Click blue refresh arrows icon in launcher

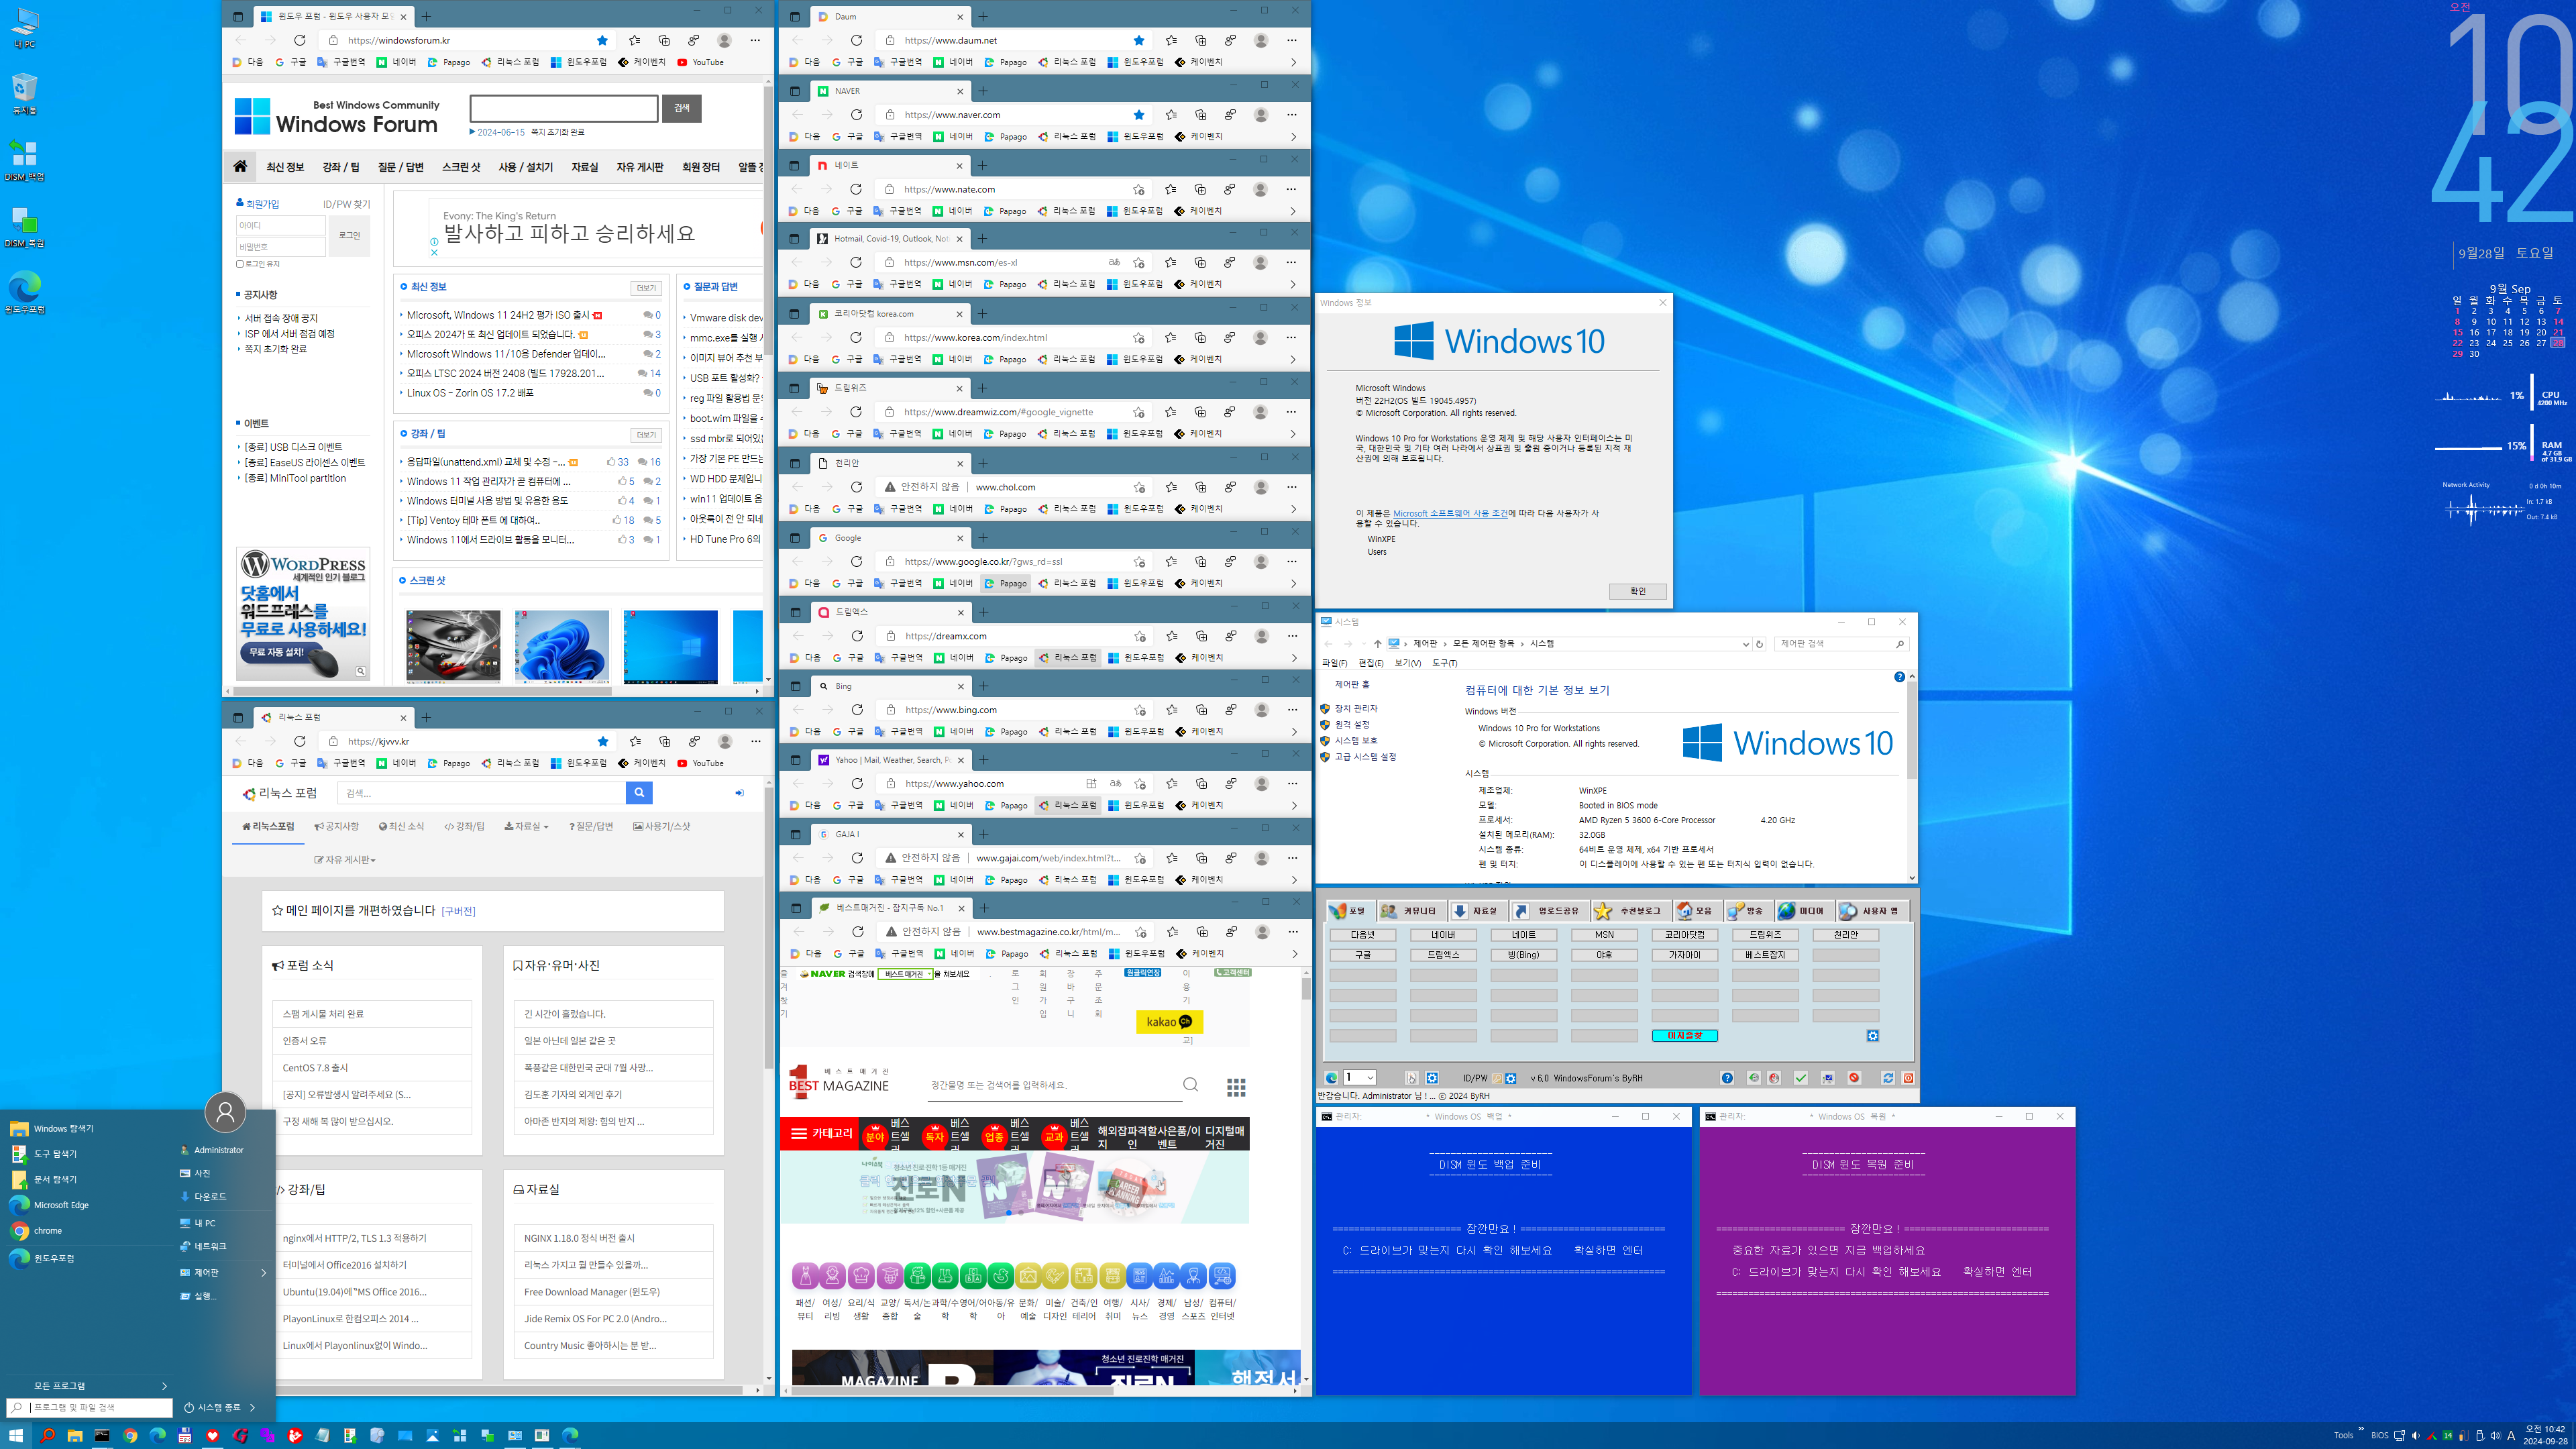[1888, 1078]
